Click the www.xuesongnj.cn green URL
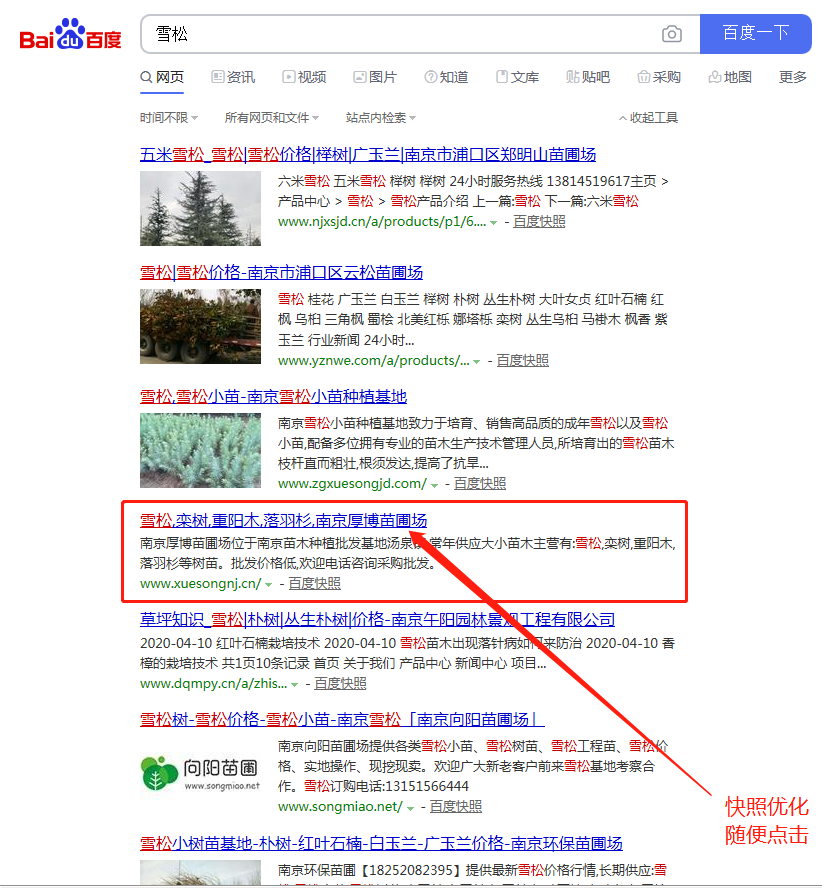 point(201,584)
